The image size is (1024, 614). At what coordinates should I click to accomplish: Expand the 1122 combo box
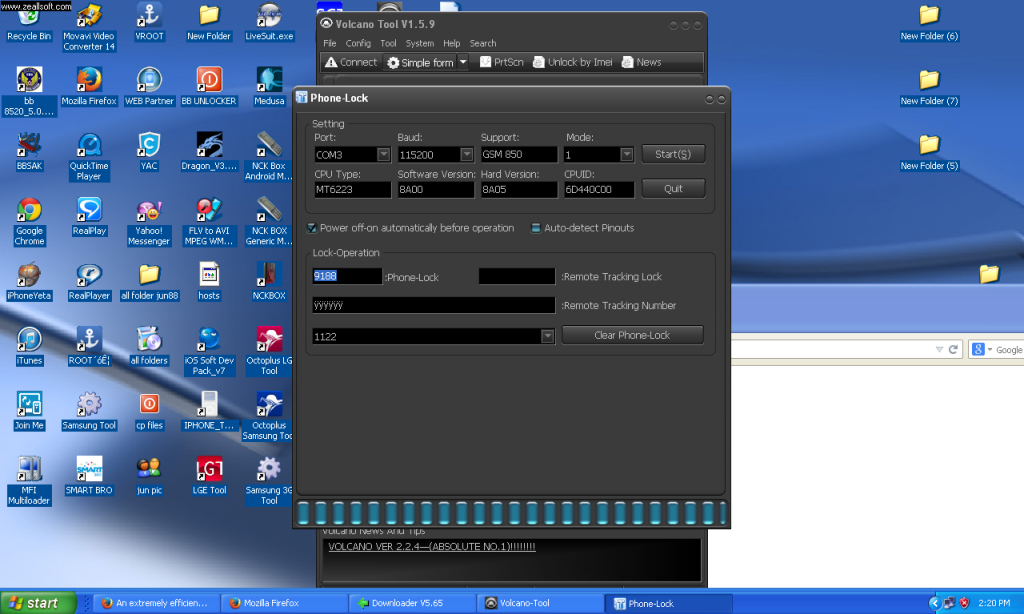(547, 337)
